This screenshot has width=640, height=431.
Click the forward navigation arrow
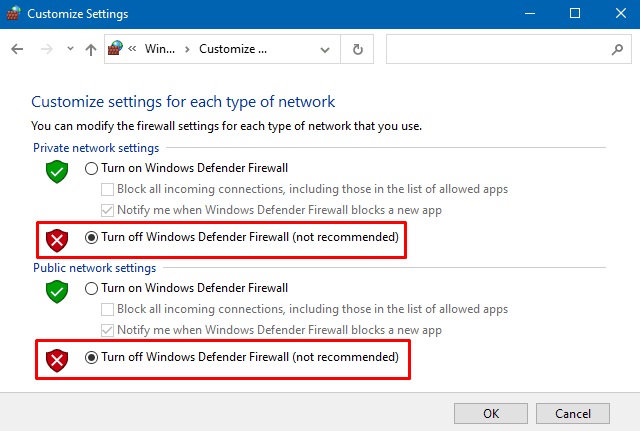[x=47, y=49]
